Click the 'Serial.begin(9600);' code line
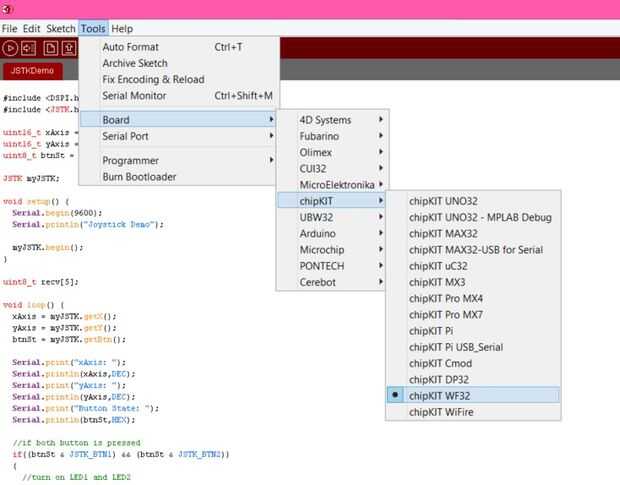Viewport: 620px width, 485px height. 57,213
